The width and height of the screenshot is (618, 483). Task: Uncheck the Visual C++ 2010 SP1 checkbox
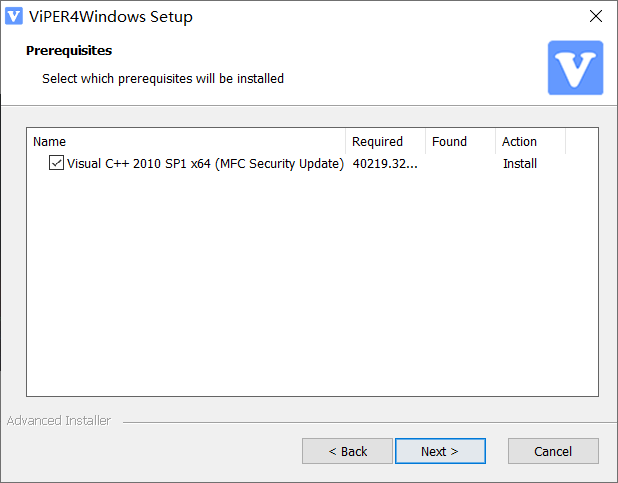click(x=56, y=162)
